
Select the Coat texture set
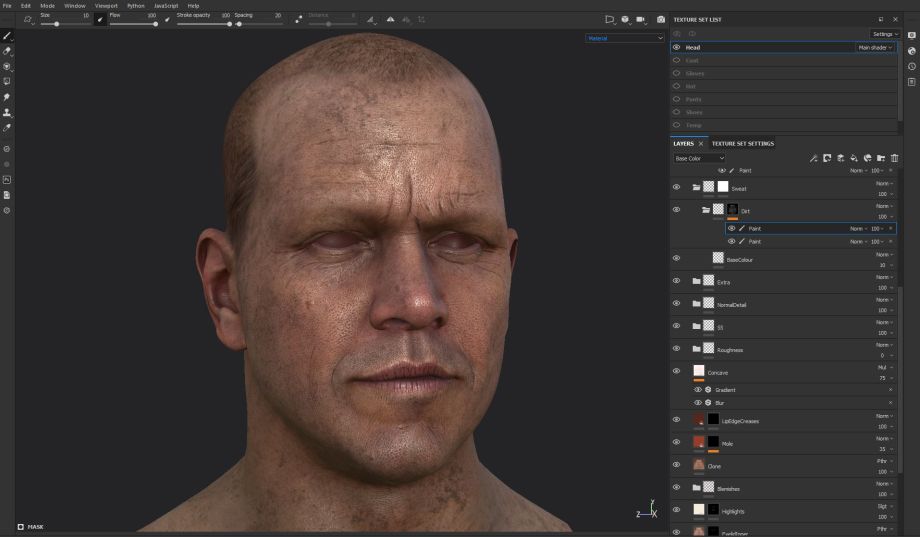(x=692, y=60)
